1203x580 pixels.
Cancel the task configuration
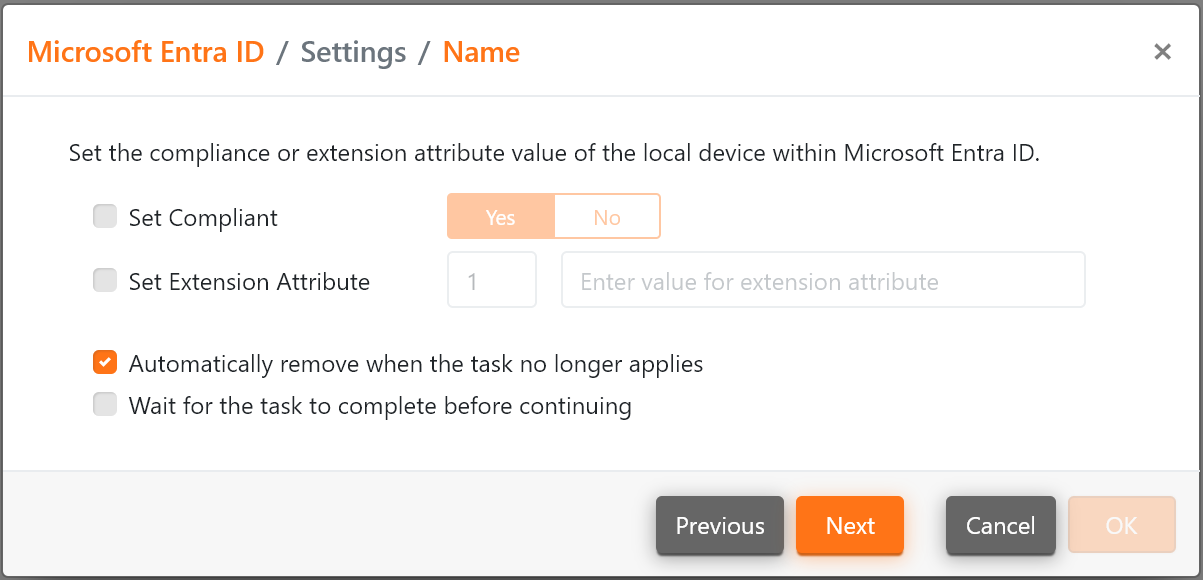click(1000, 525)
